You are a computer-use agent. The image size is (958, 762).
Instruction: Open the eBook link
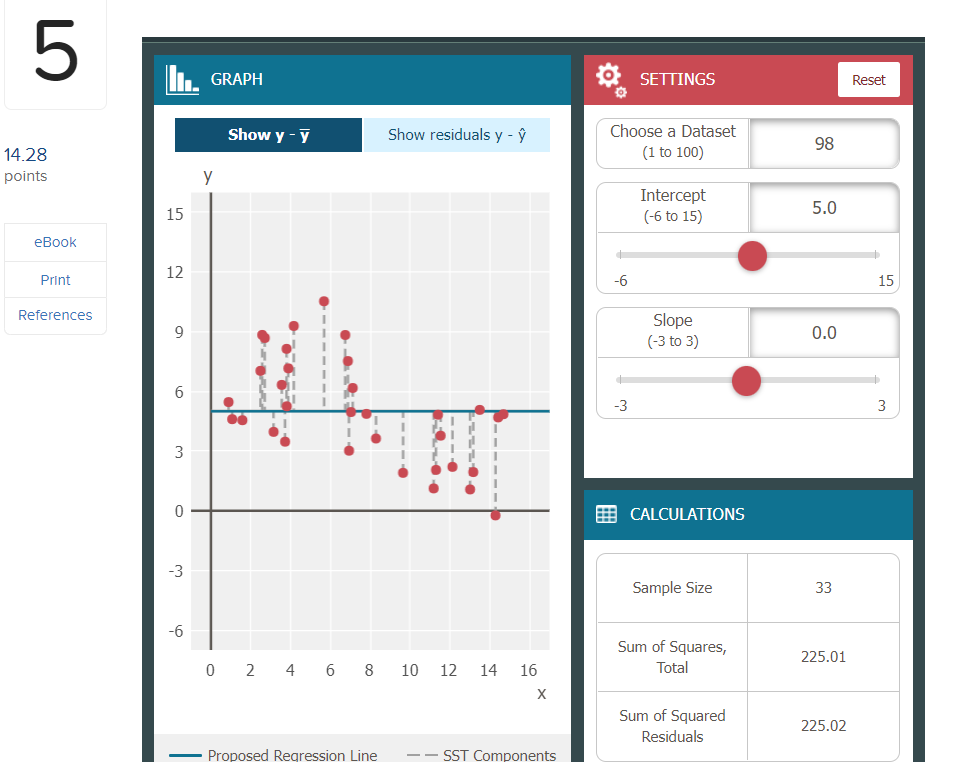[x=55, y=242]
